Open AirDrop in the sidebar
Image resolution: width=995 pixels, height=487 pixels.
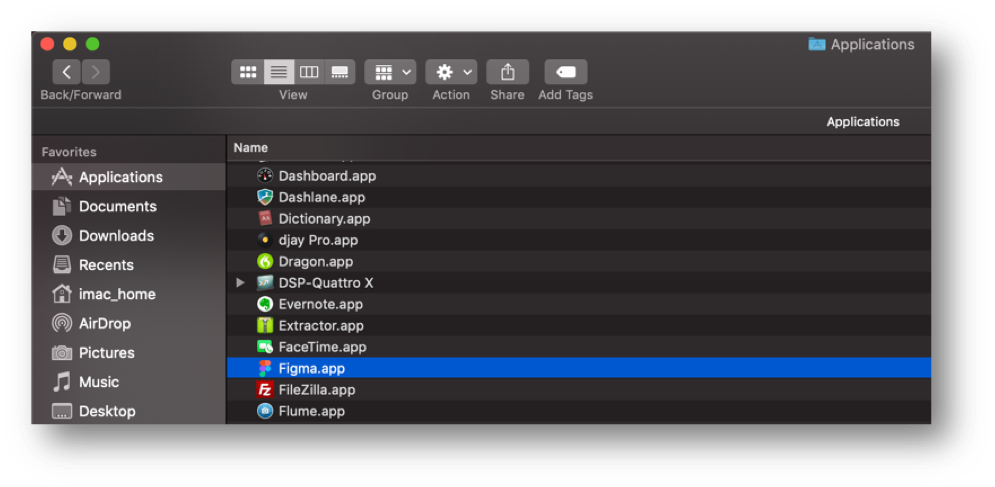(129, 323)
